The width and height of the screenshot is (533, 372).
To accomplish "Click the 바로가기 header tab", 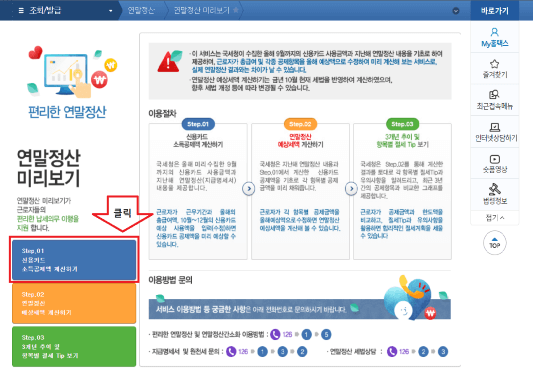I will (495, 11).
